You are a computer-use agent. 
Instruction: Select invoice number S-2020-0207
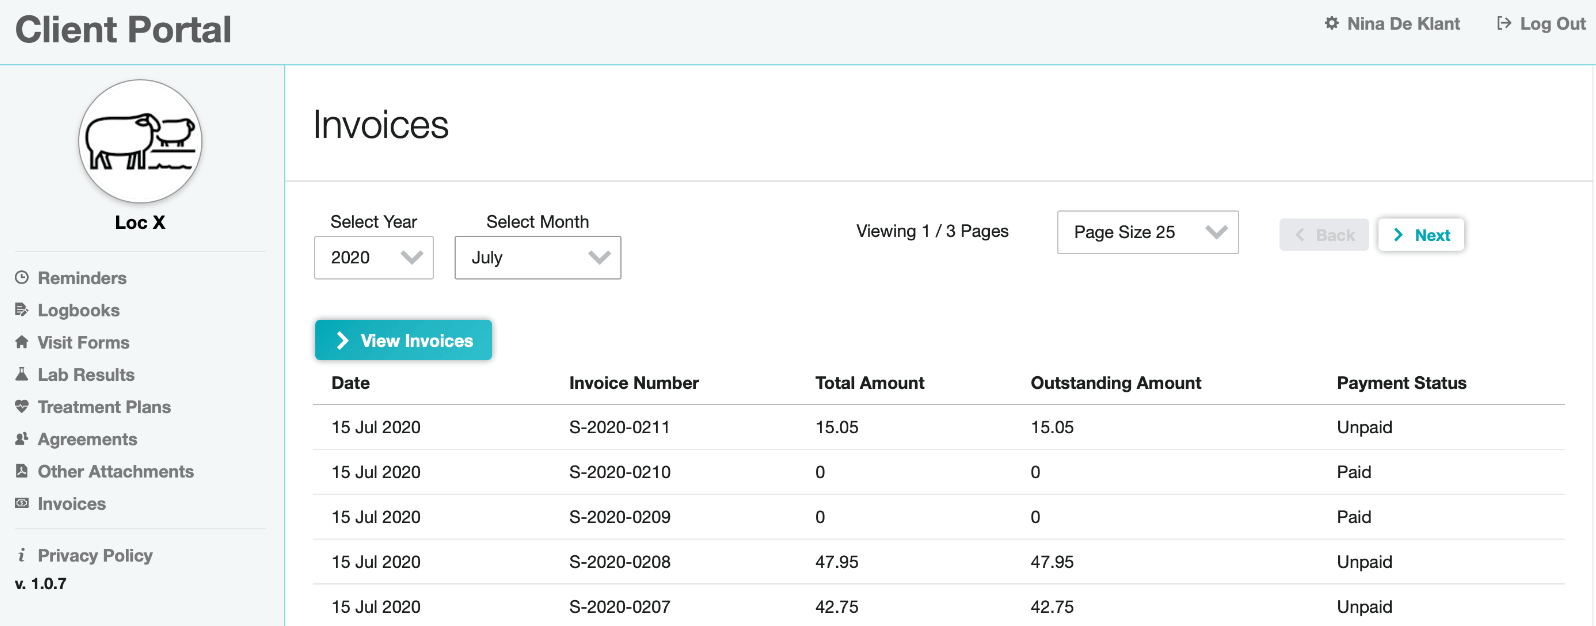[x=620, y=607]
